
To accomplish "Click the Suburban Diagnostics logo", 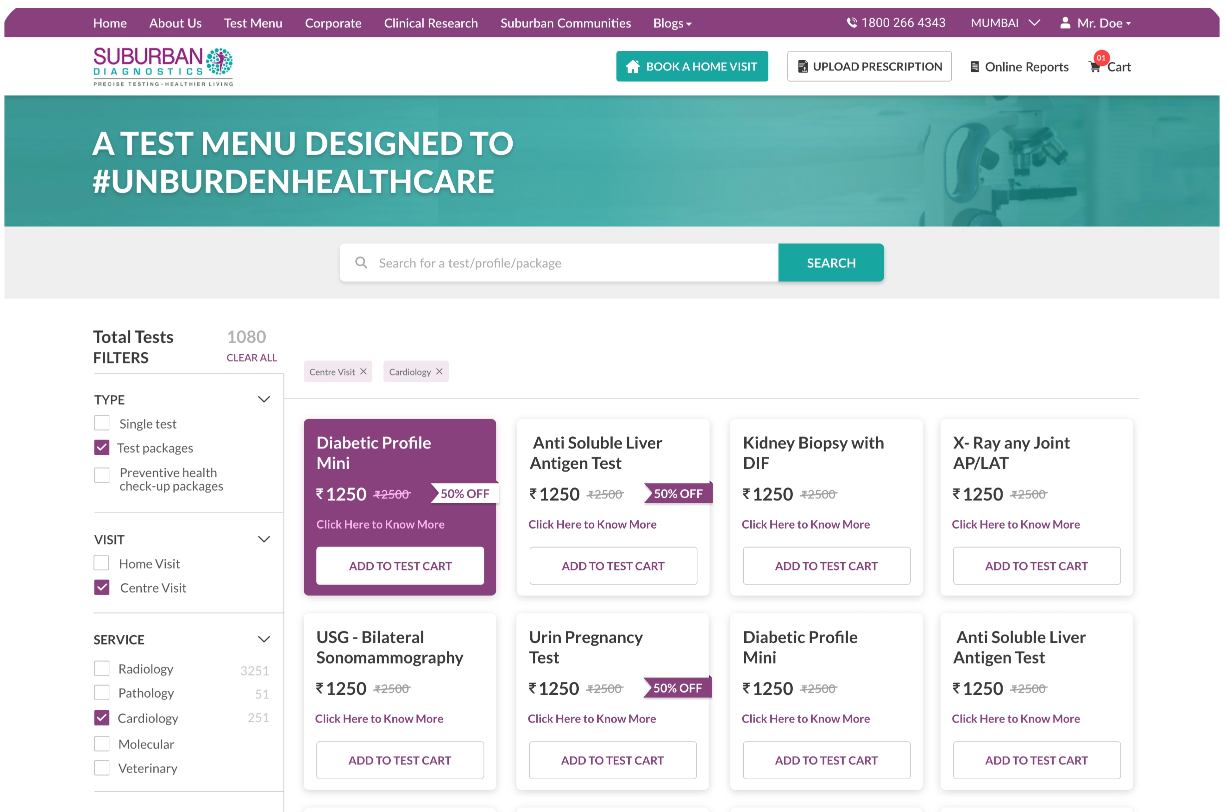I will pyautogui.click(x=163, y=66).
